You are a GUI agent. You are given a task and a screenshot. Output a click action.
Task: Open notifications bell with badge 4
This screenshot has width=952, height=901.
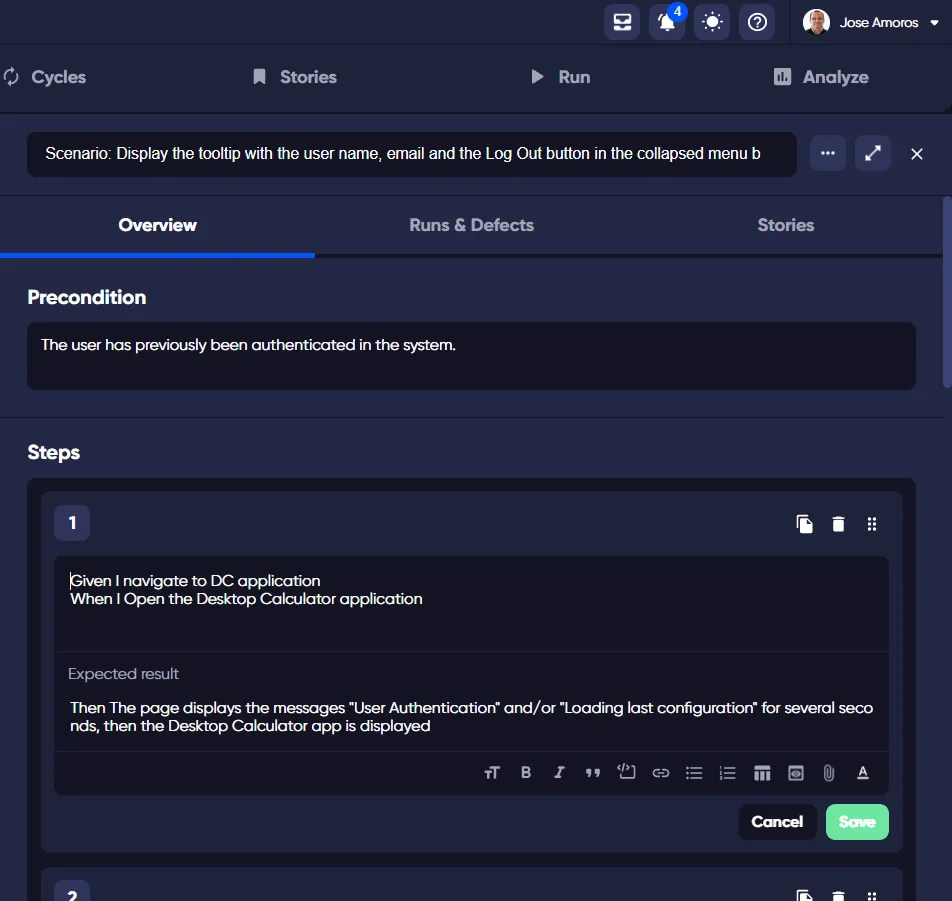(x=667, y=22)
